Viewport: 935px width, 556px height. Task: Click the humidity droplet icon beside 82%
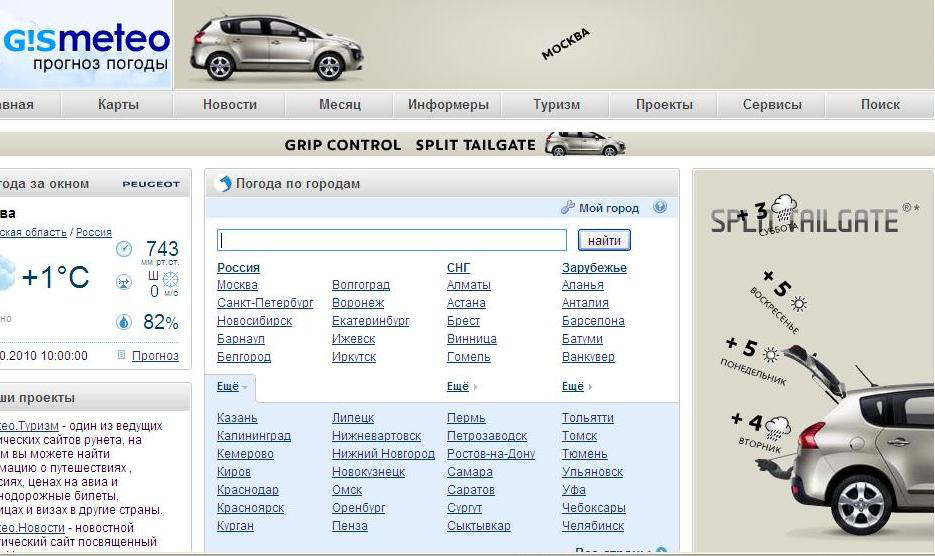tap(123, 322)
